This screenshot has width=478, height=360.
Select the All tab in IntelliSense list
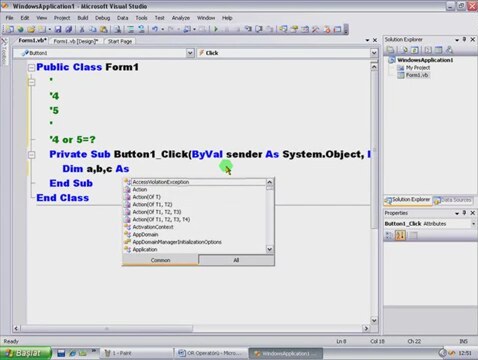click(x=236, y=260)
